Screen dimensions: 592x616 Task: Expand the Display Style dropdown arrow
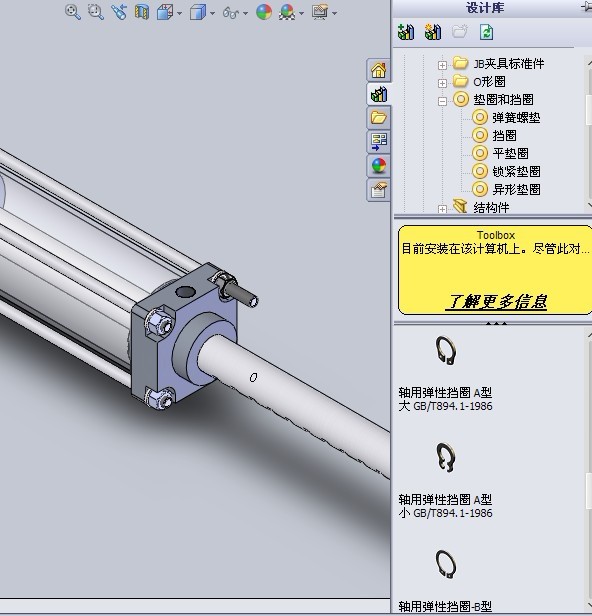click(x=213, y=13)
